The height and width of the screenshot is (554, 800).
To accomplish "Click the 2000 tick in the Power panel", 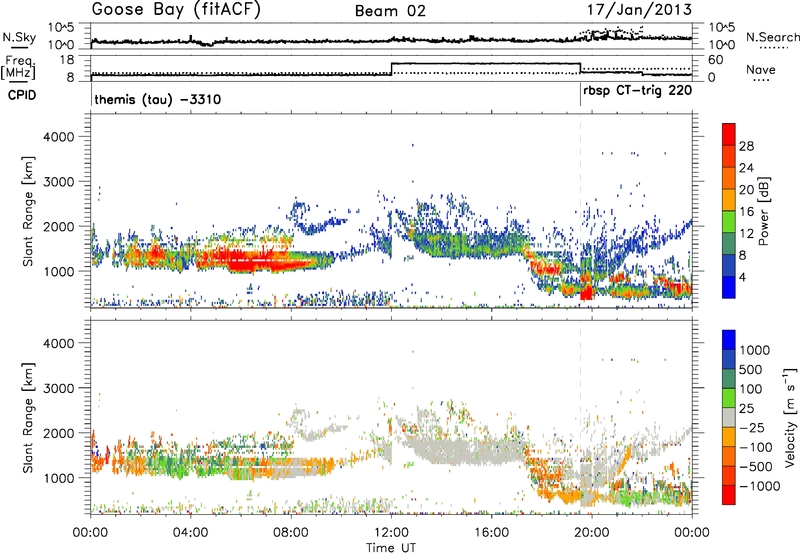I will [x=58, y=226].
